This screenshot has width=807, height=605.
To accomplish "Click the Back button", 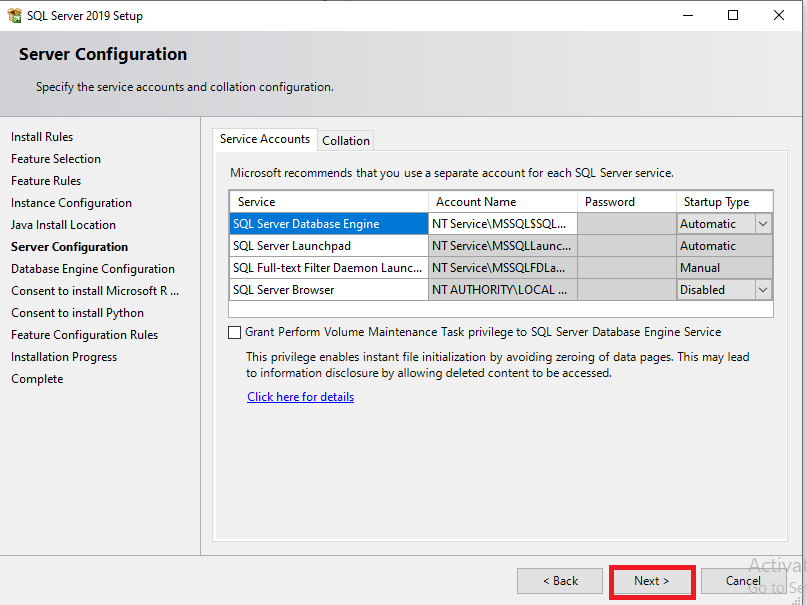I will pyautogui.click(x=560, y=581).
